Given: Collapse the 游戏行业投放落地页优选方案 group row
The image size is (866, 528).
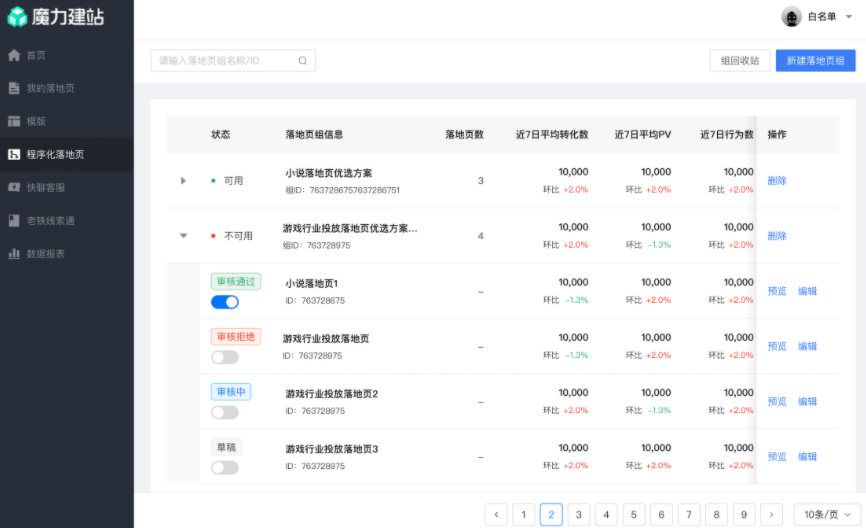Looking at the screenshot, I should 183,236.
